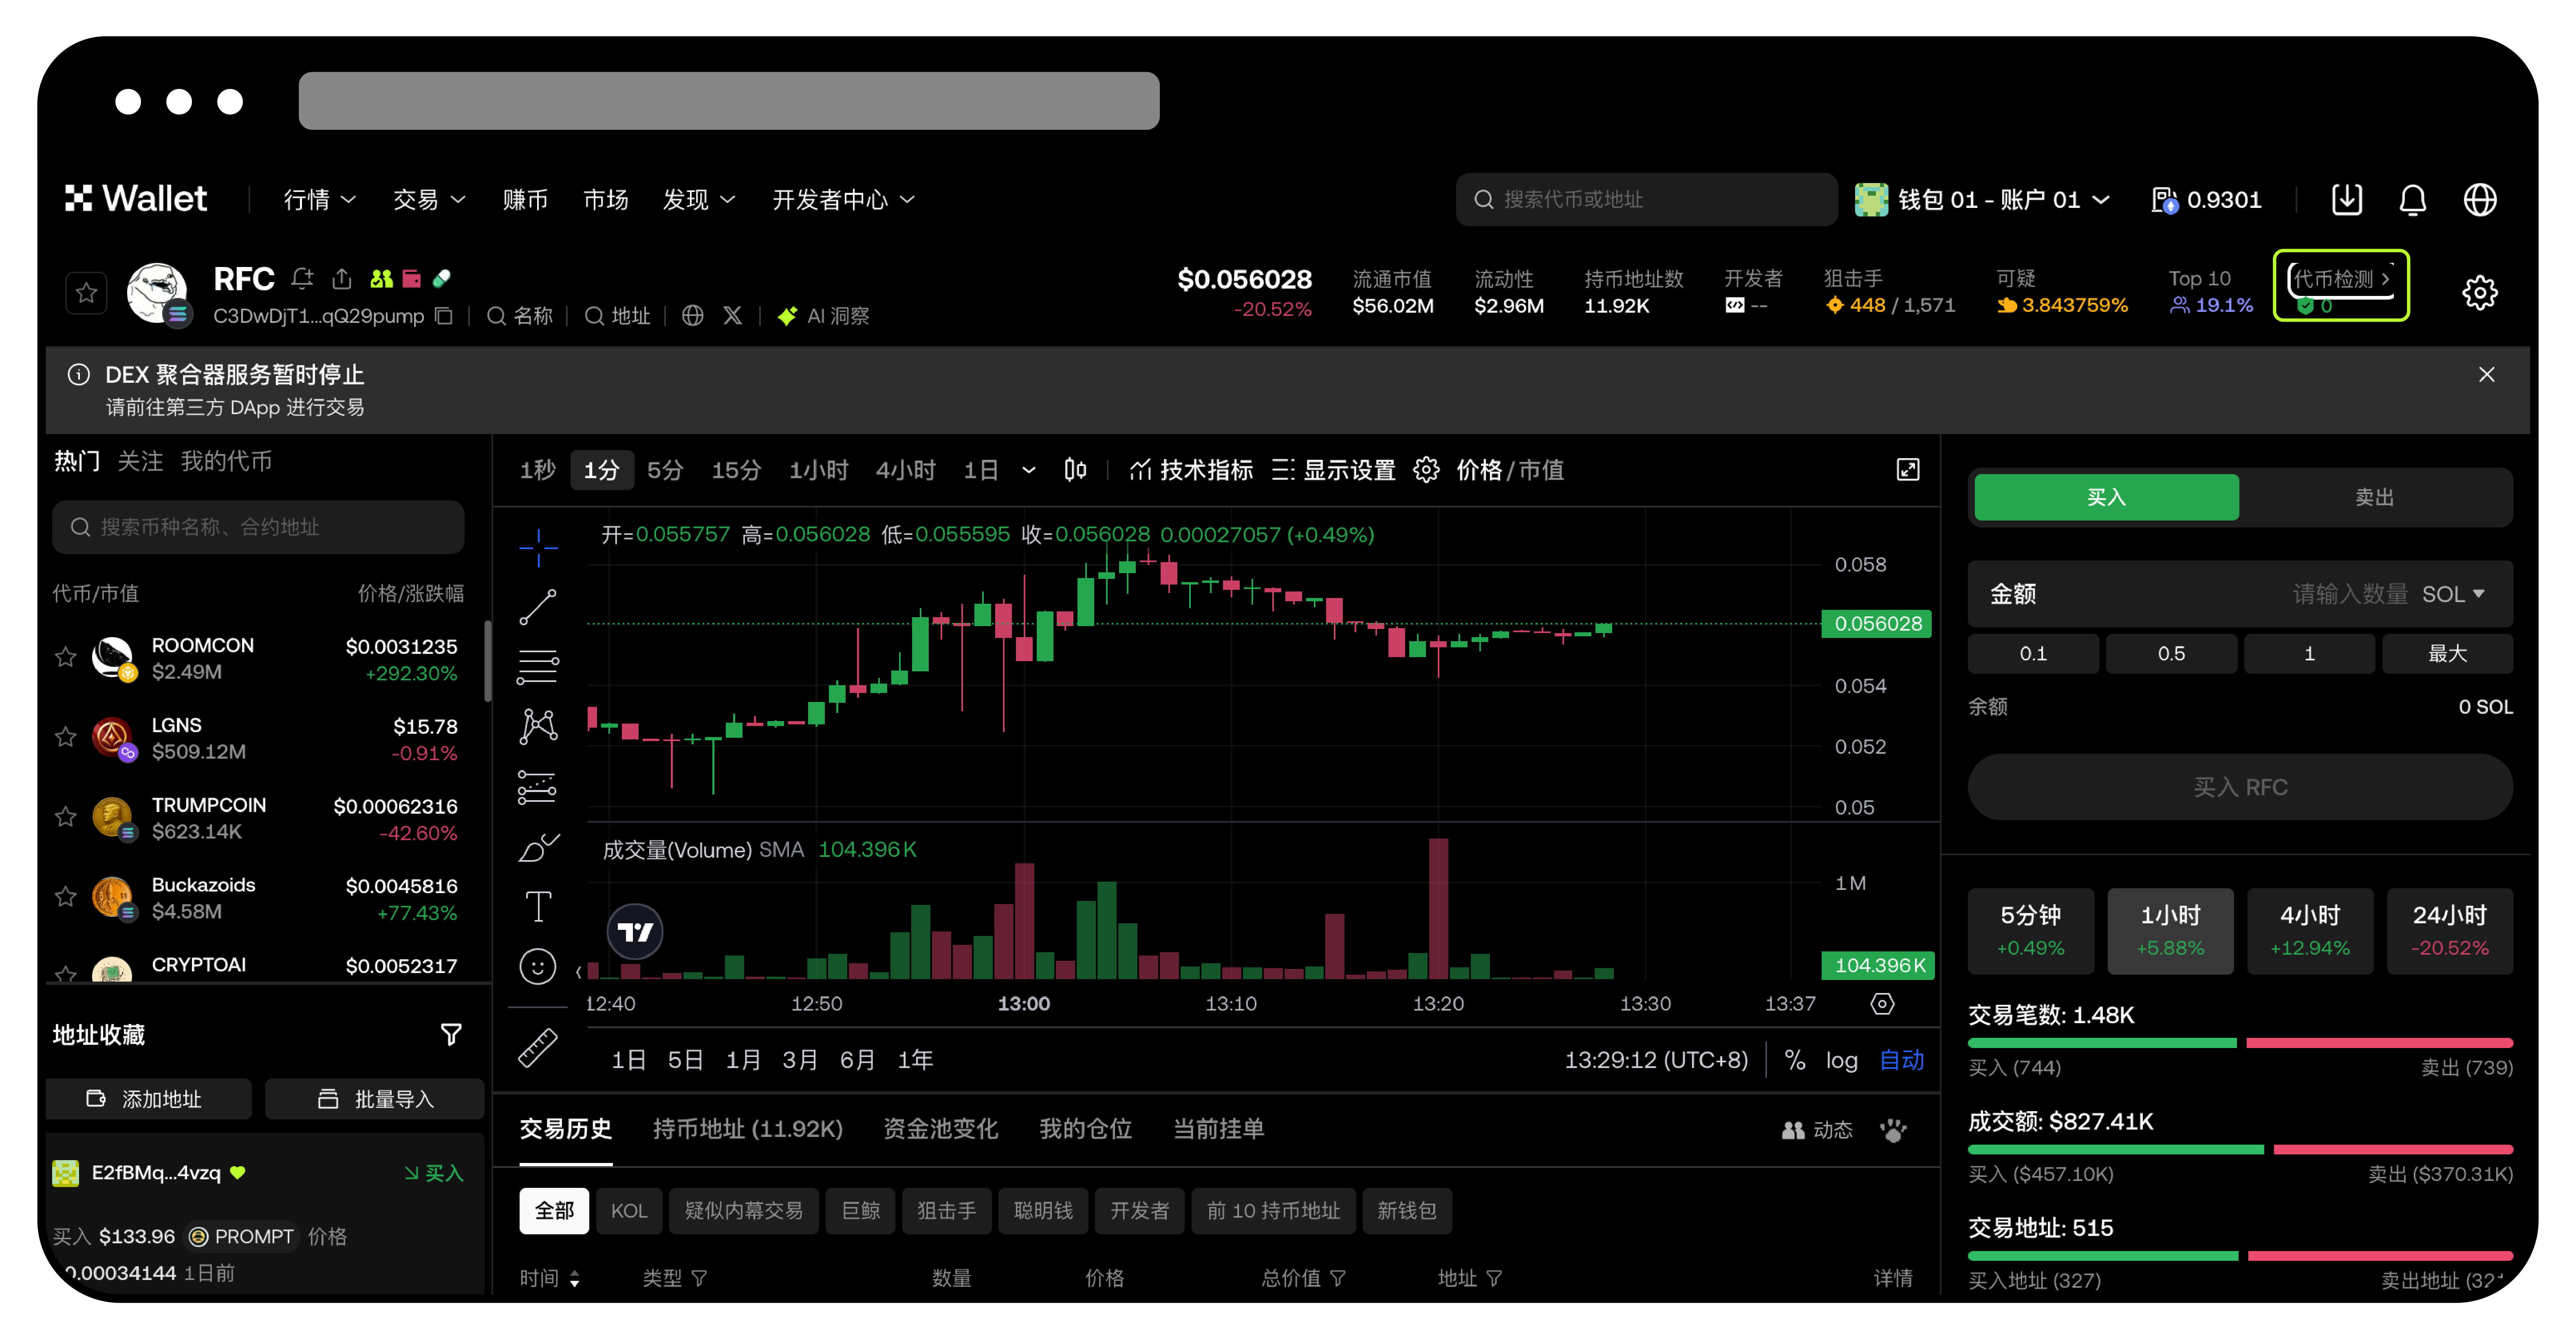The image size is (2576, 1335).
Task: Toggle price alert bell for RFC
Action: [302, 279]
